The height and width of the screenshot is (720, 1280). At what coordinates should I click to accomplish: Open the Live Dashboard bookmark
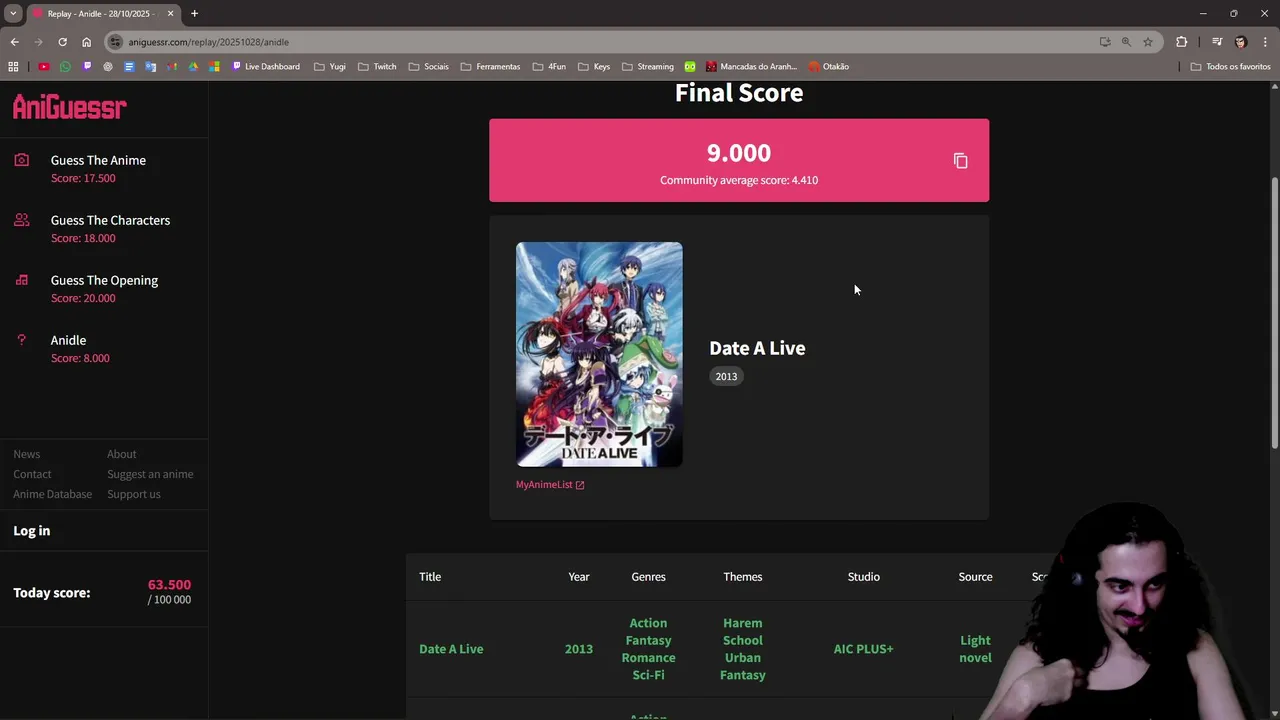point(265,66)
